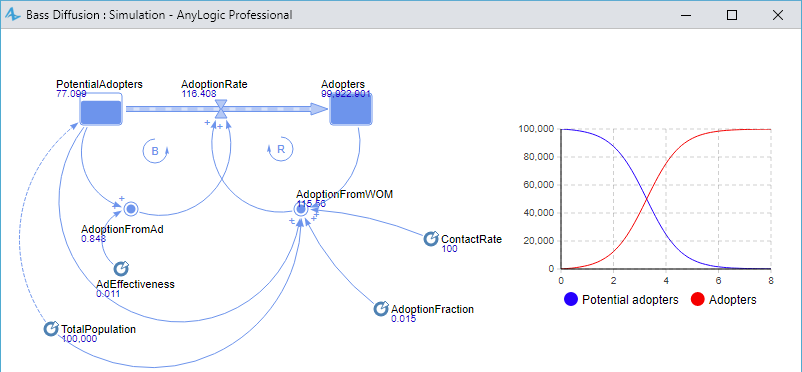The height and width of the screenshot is (372, 802).
Task: Click the AdoptionFromAd variable circle
Action: pyautogui.click(x=131, y=209)
